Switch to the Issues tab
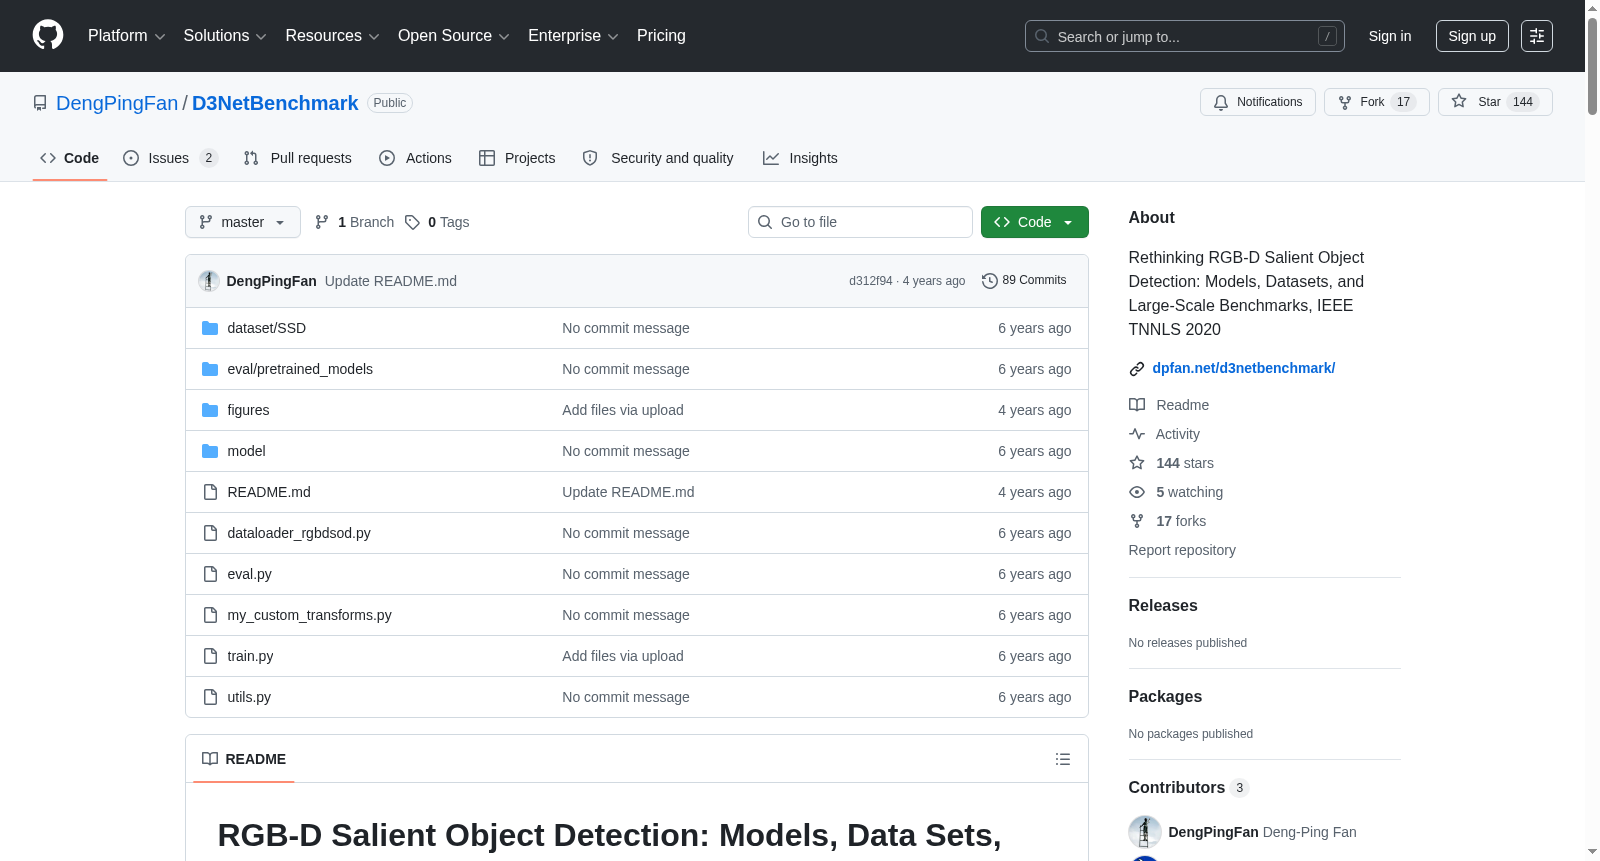The image size is (1600, 861). point(170,158)
